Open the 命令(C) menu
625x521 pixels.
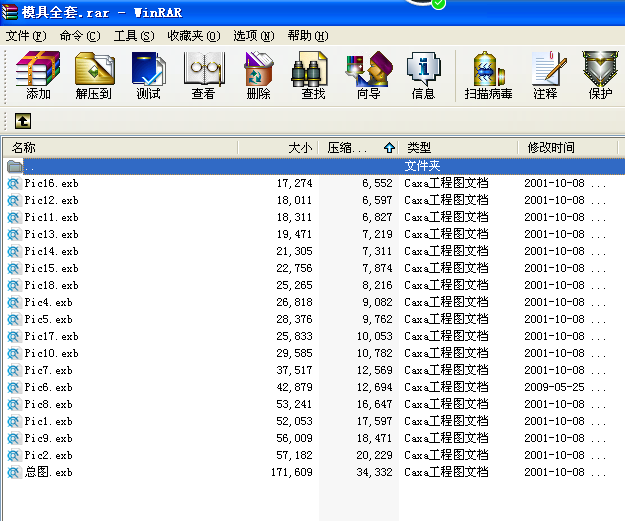(80, 36)
